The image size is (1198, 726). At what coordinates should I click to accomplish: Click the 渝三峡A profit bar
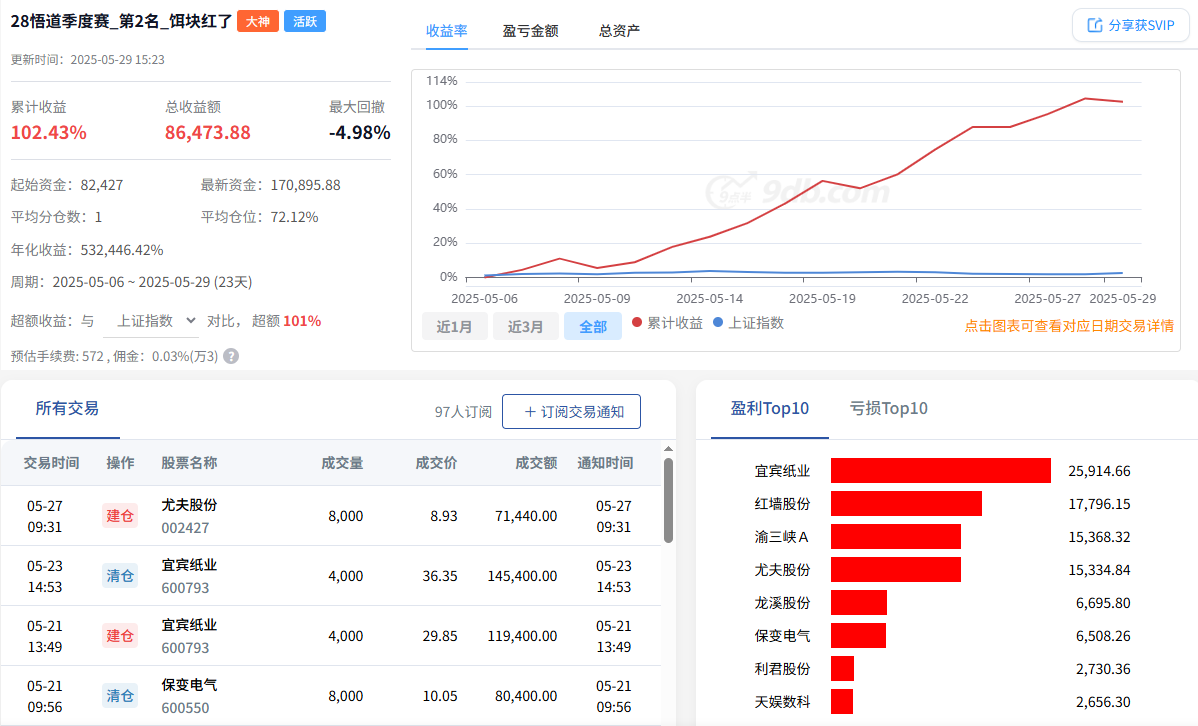[896, 536]
